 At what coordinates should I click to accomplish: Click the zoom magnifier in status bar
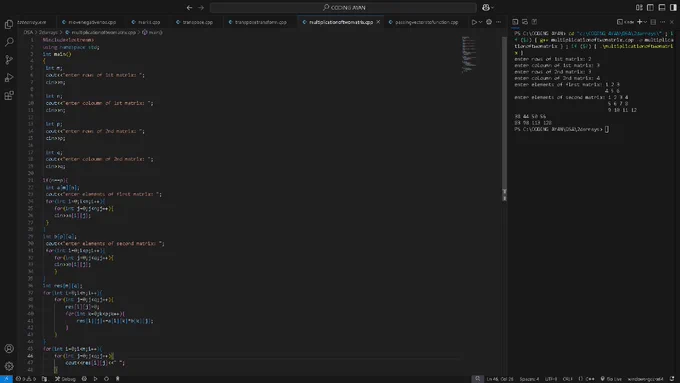click(477, 379)
